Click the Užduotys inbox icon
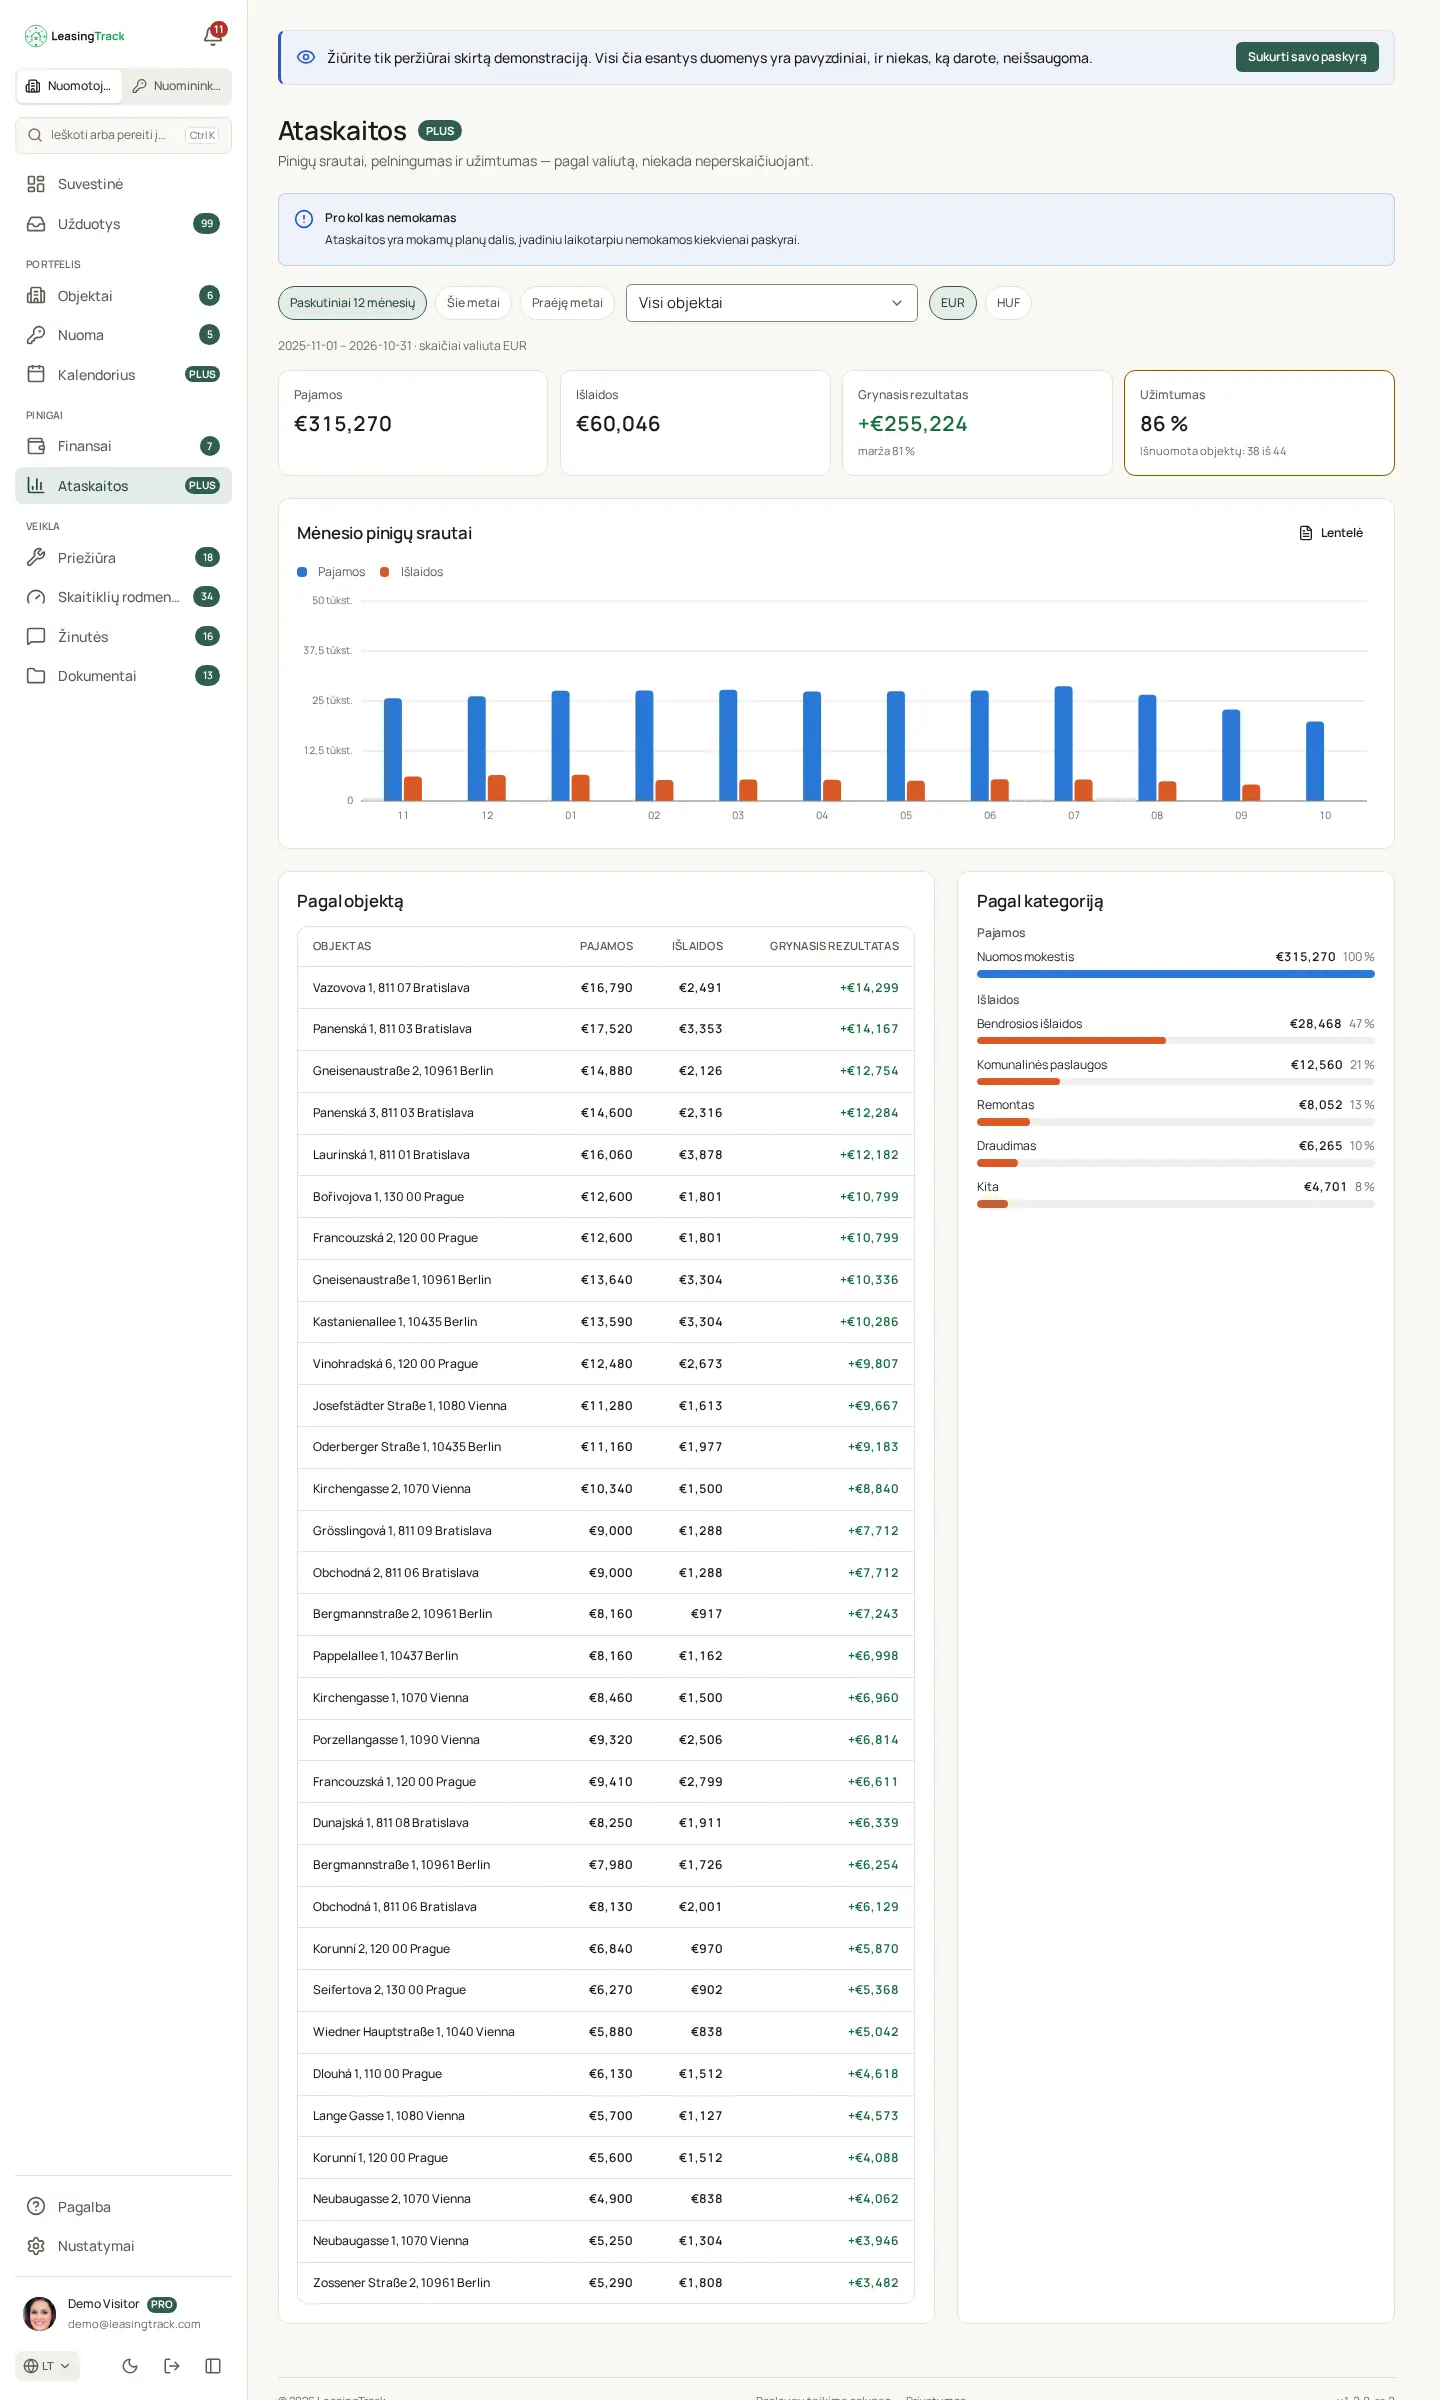 pos(36,224)
